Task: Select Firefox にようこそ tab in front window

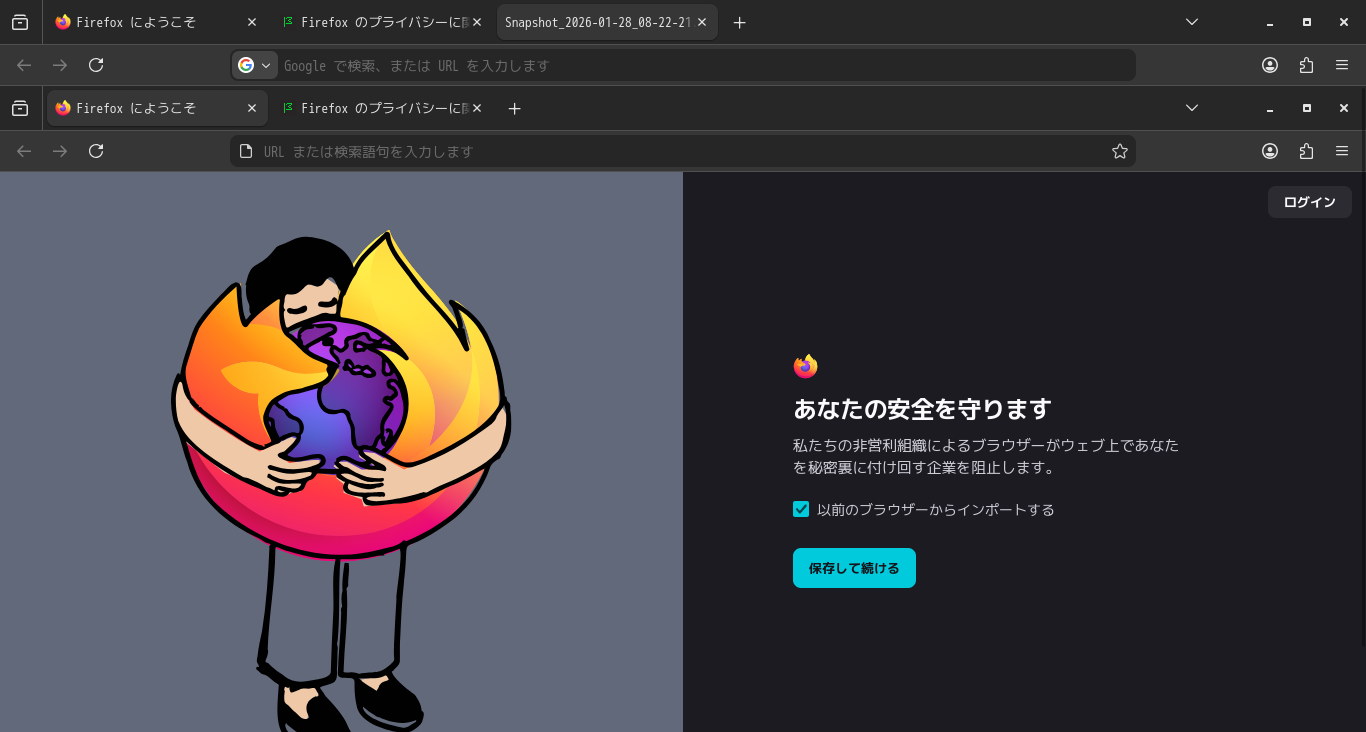Action: pos(157,108)
